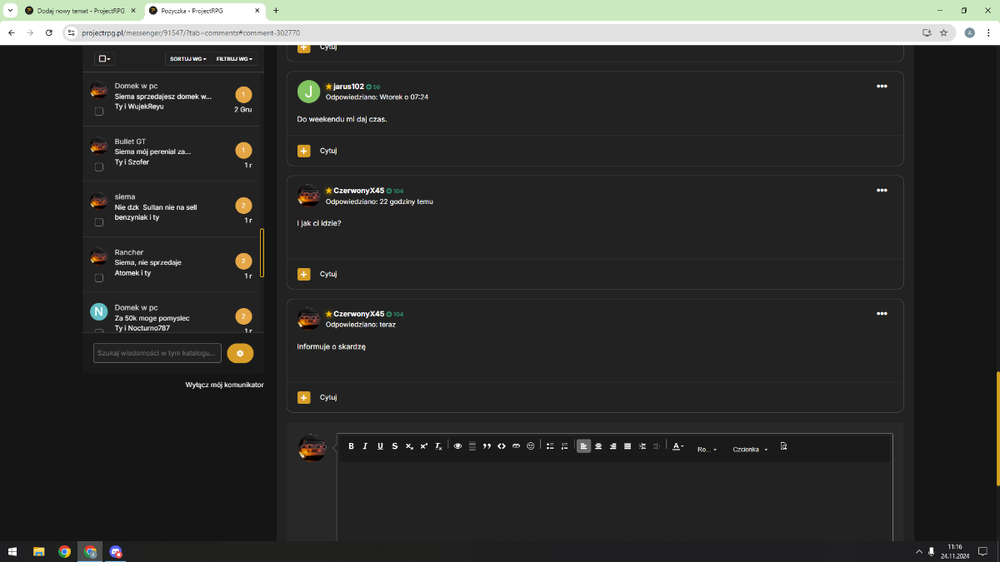Click the preview document icon in editor

click(784, 447)
